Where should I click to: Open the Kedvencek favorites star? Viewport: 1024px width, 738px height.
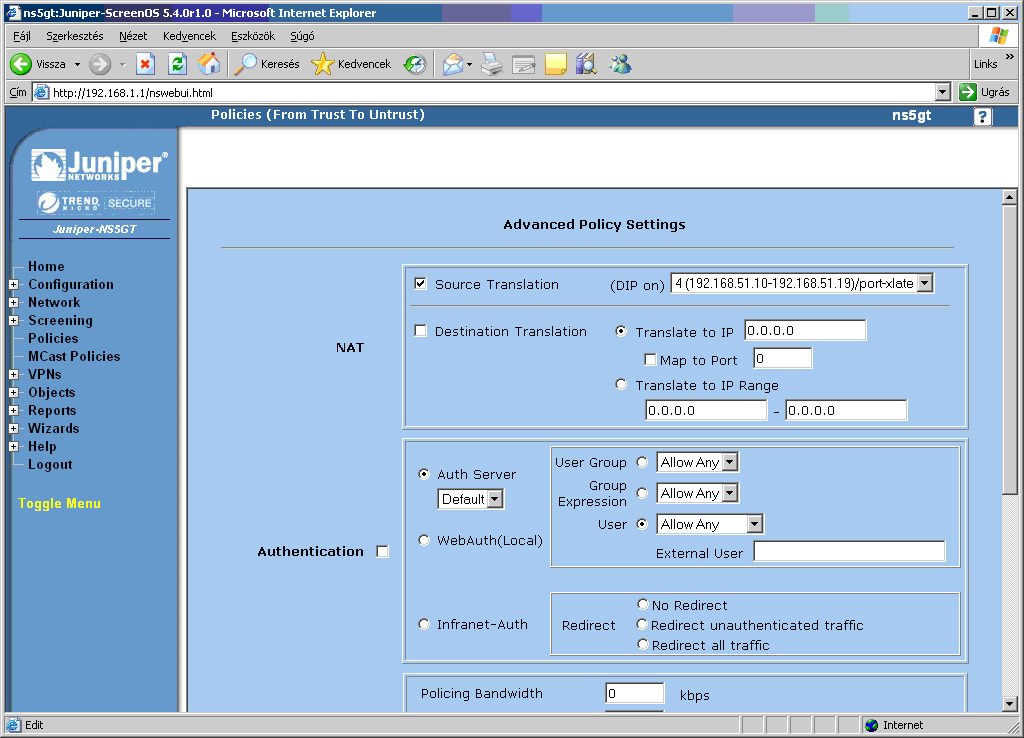(x=350, y=64)
